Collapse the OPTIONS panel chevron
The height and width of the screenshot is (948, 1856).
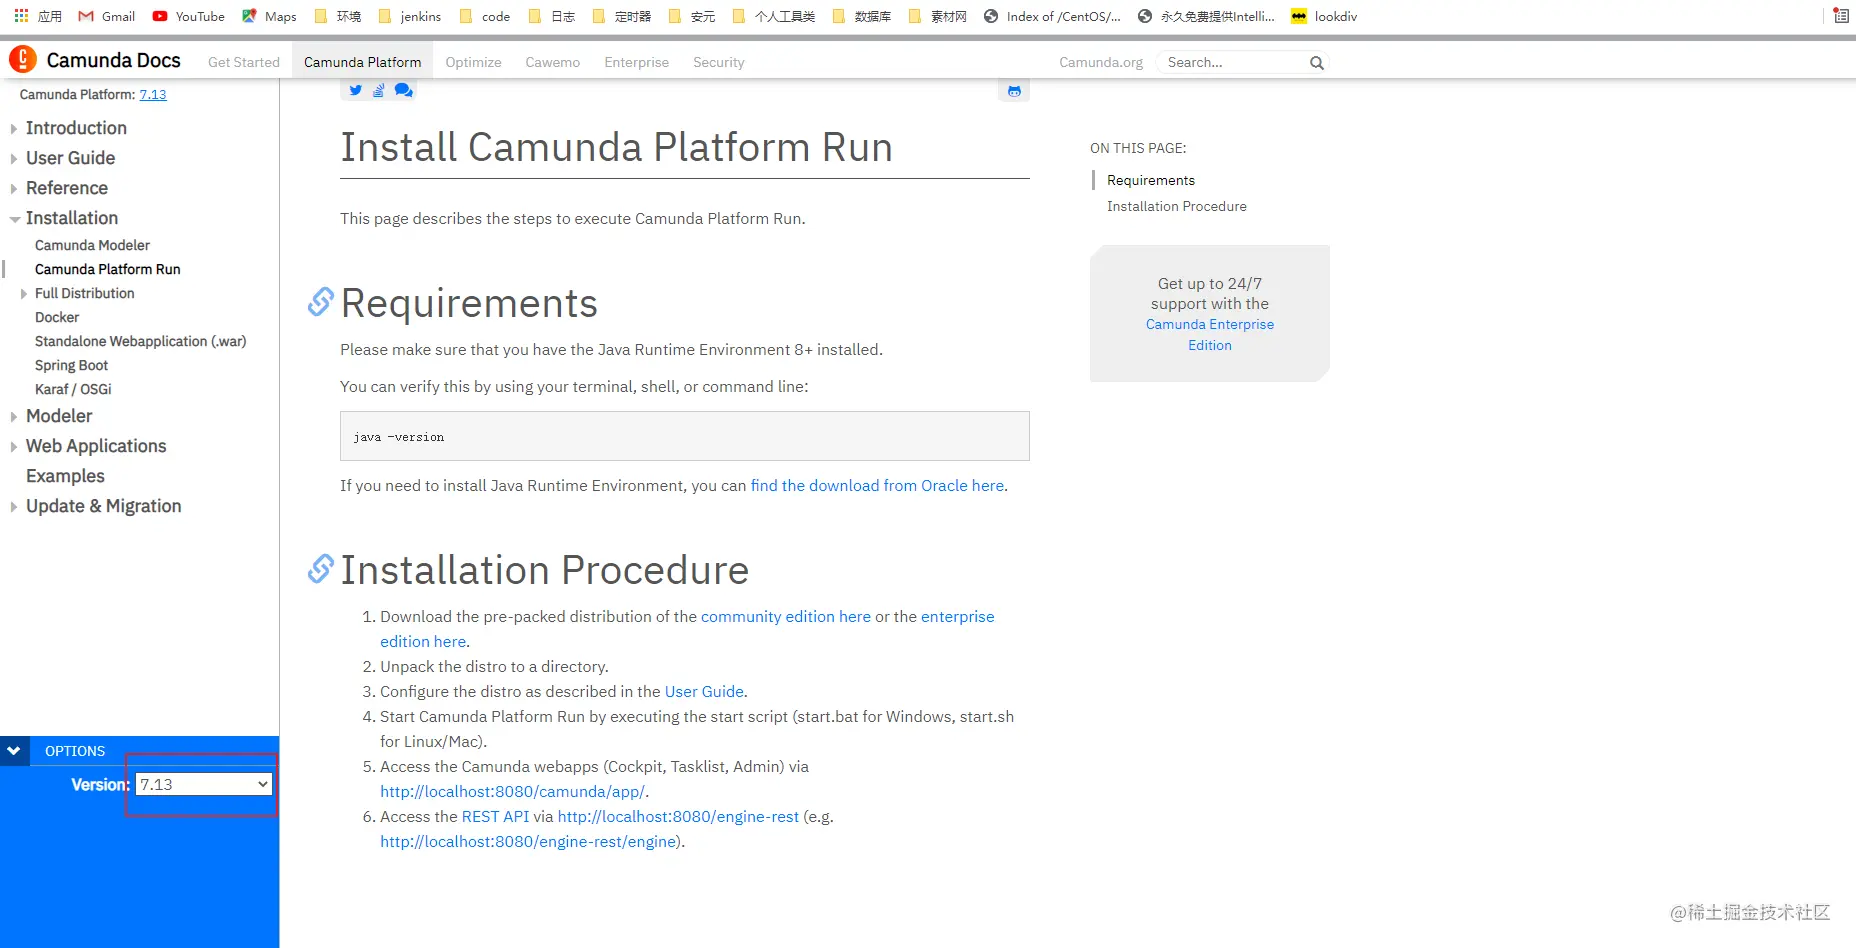coord(14,750)
